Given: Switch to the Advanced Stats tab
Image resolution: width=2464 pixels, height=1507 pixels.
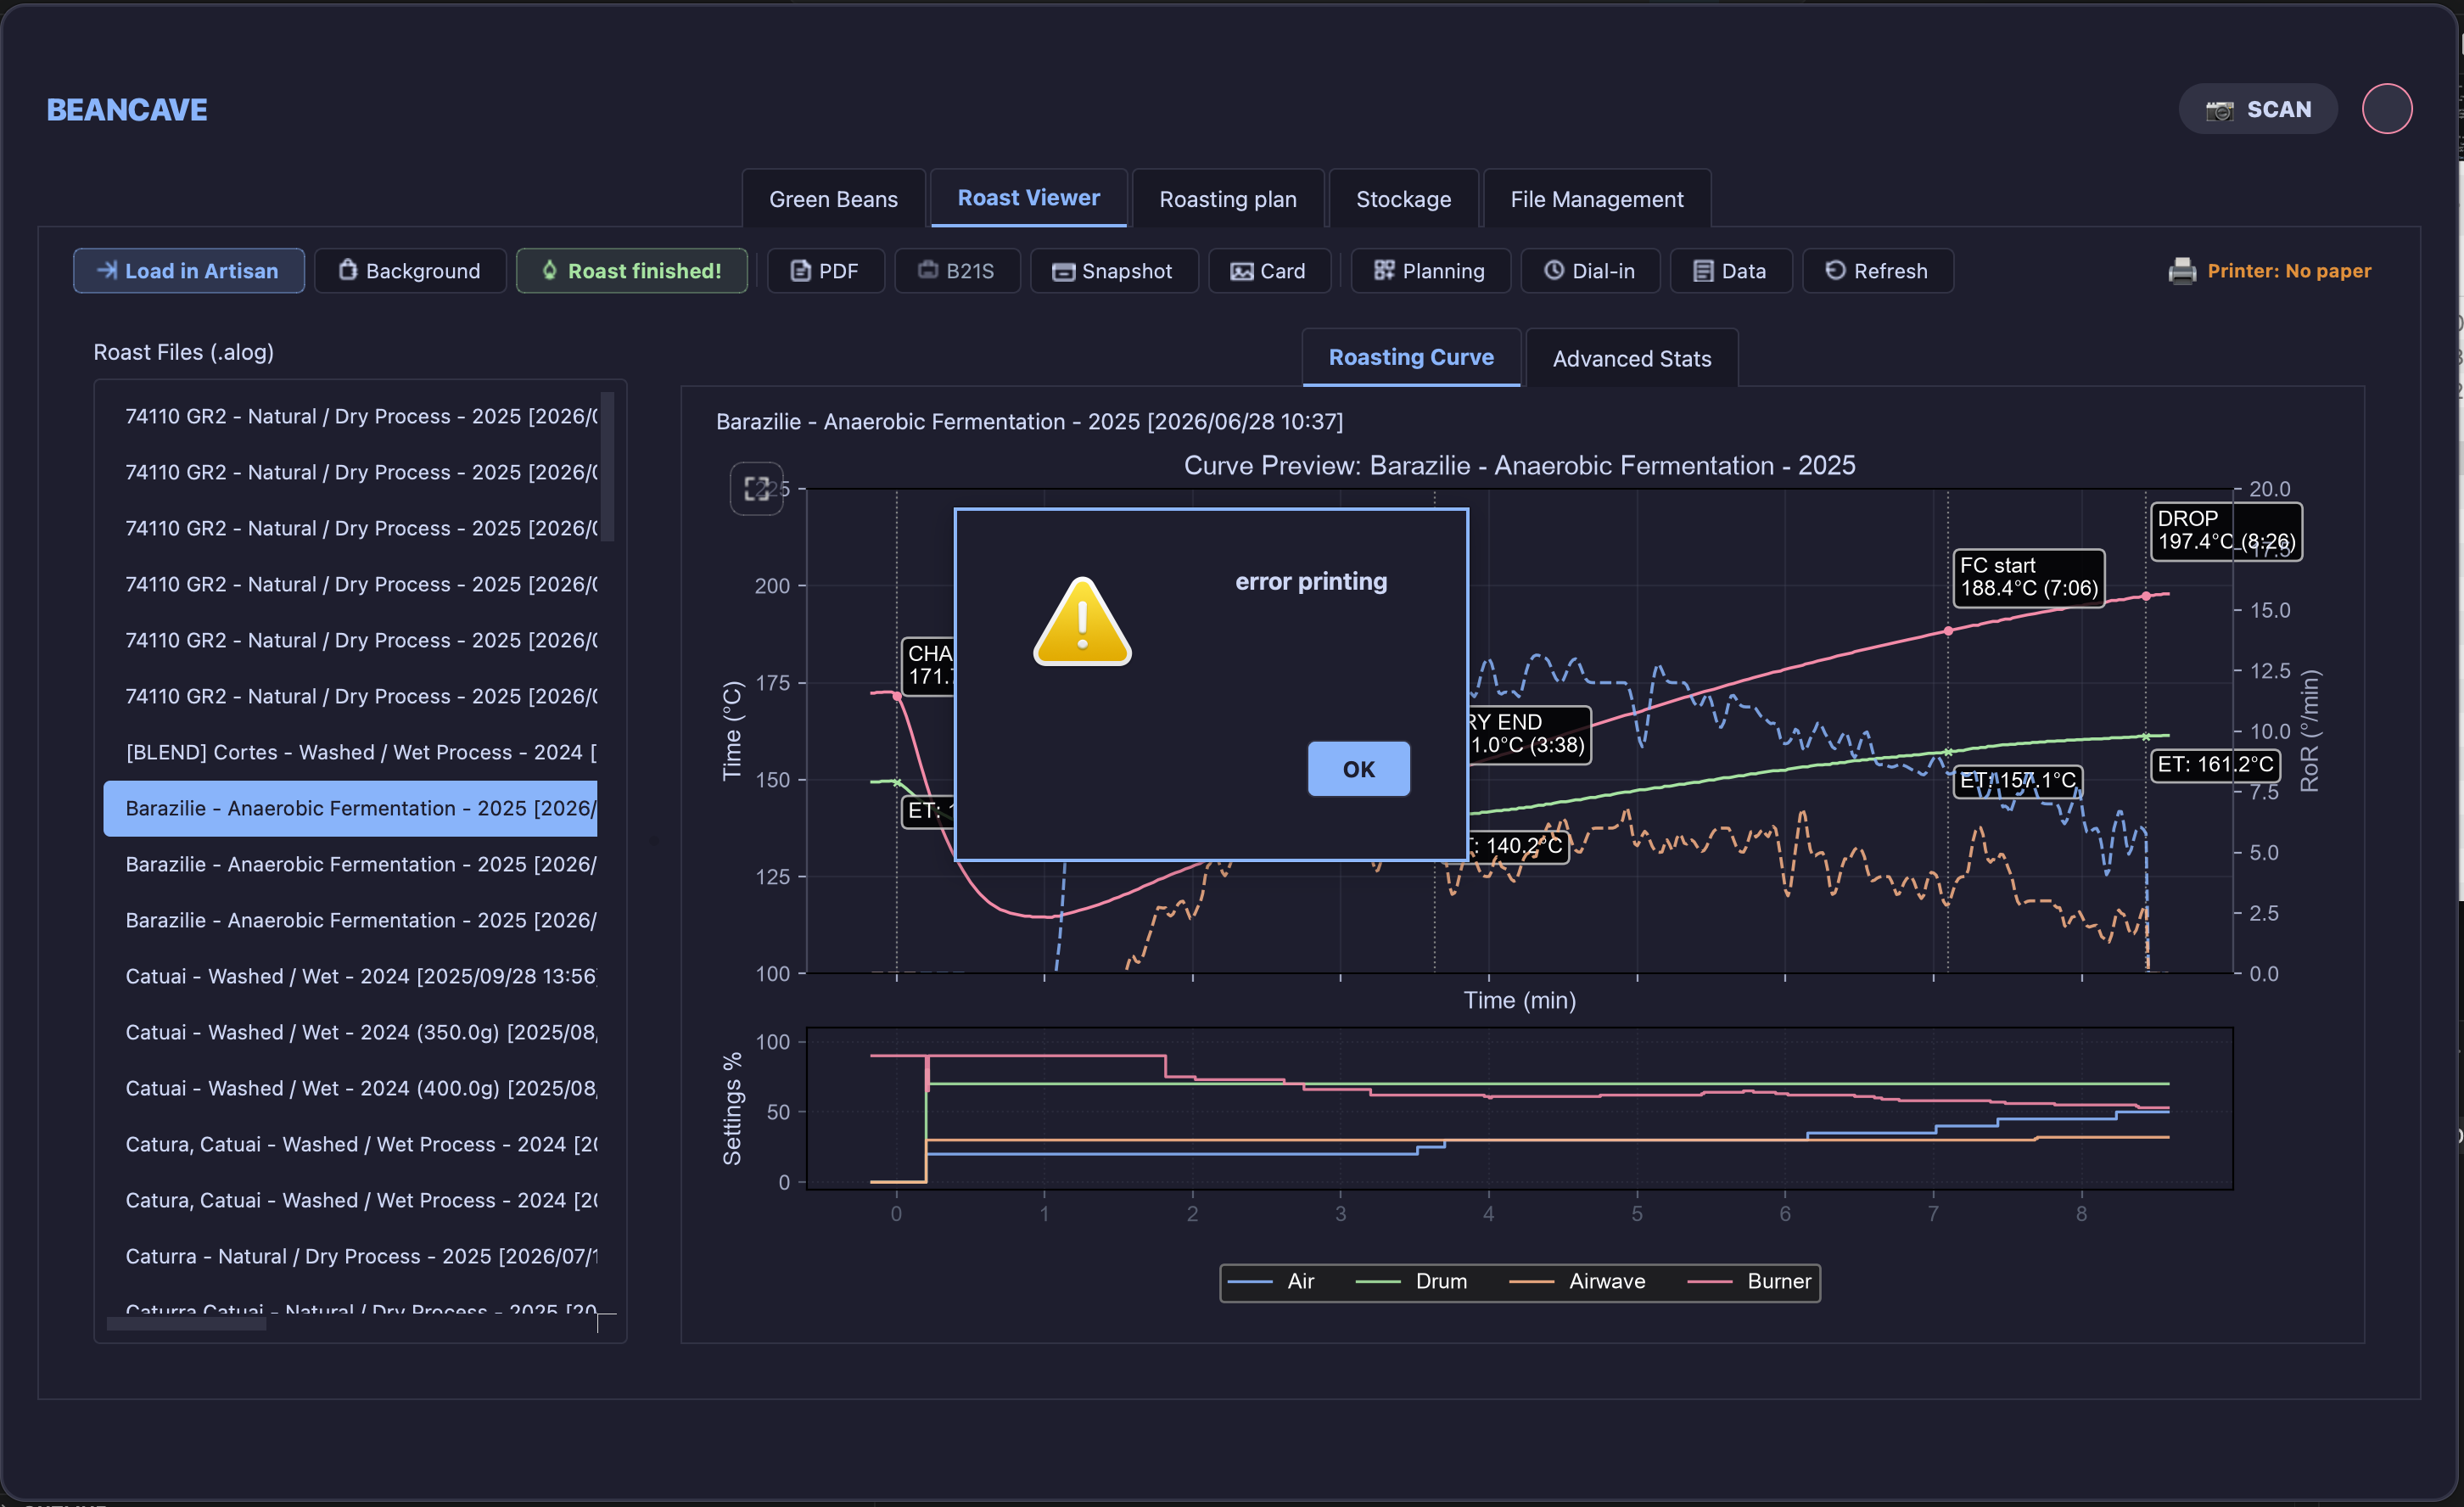Looking at the screenshot, I should (x=1631, y=358).
